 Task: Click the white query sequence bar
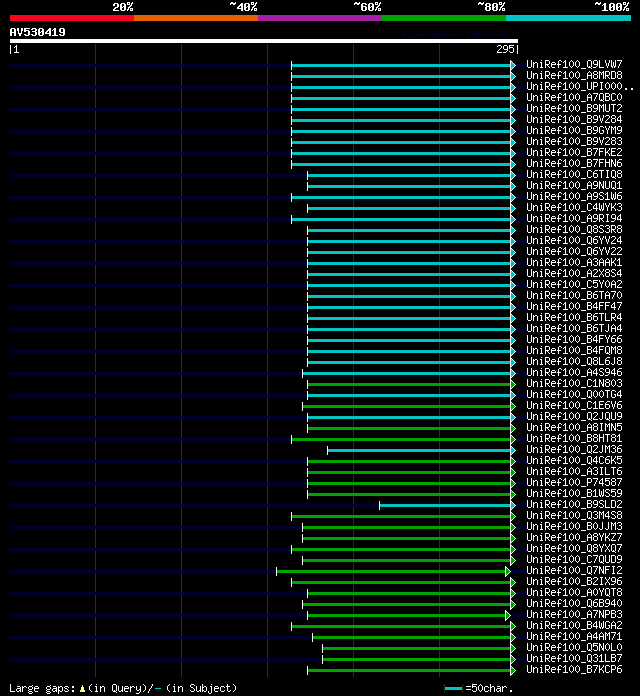pos(264,41)
